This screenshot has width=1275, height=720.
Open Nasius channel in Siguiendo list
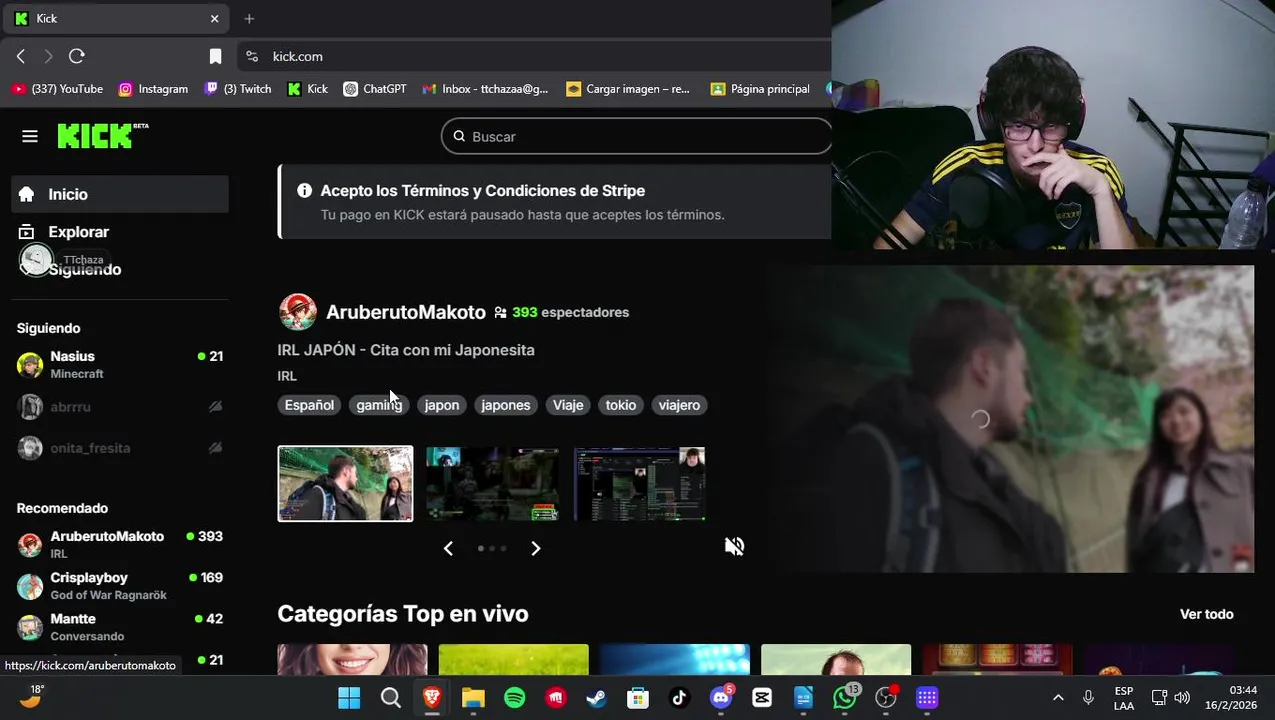click(120, 365)
